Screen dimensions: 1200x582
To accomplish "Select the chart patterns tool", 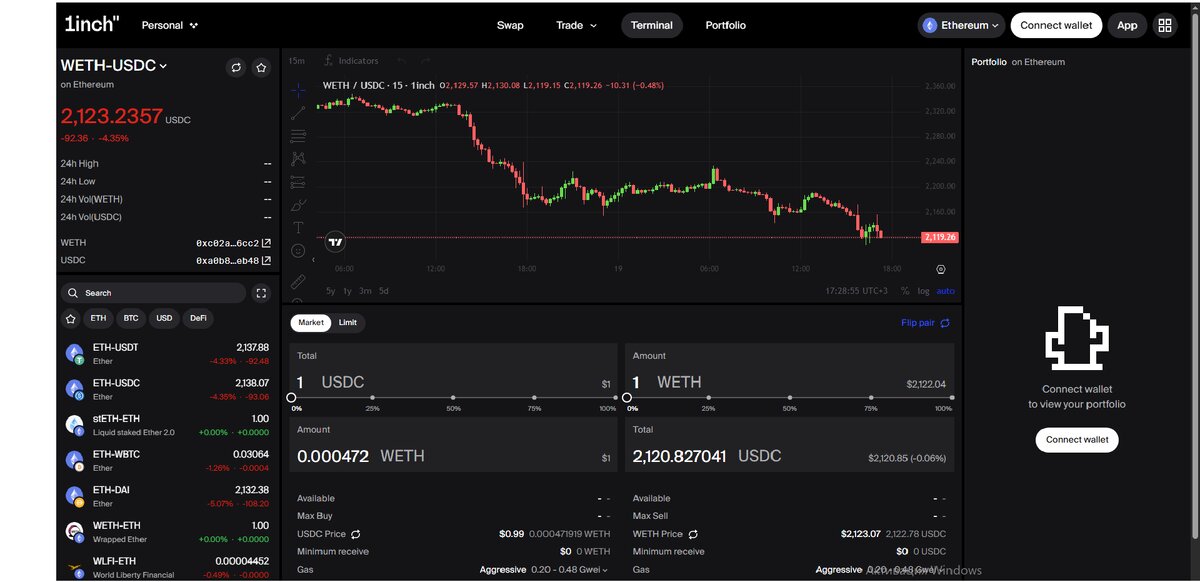I will point(298,159).
